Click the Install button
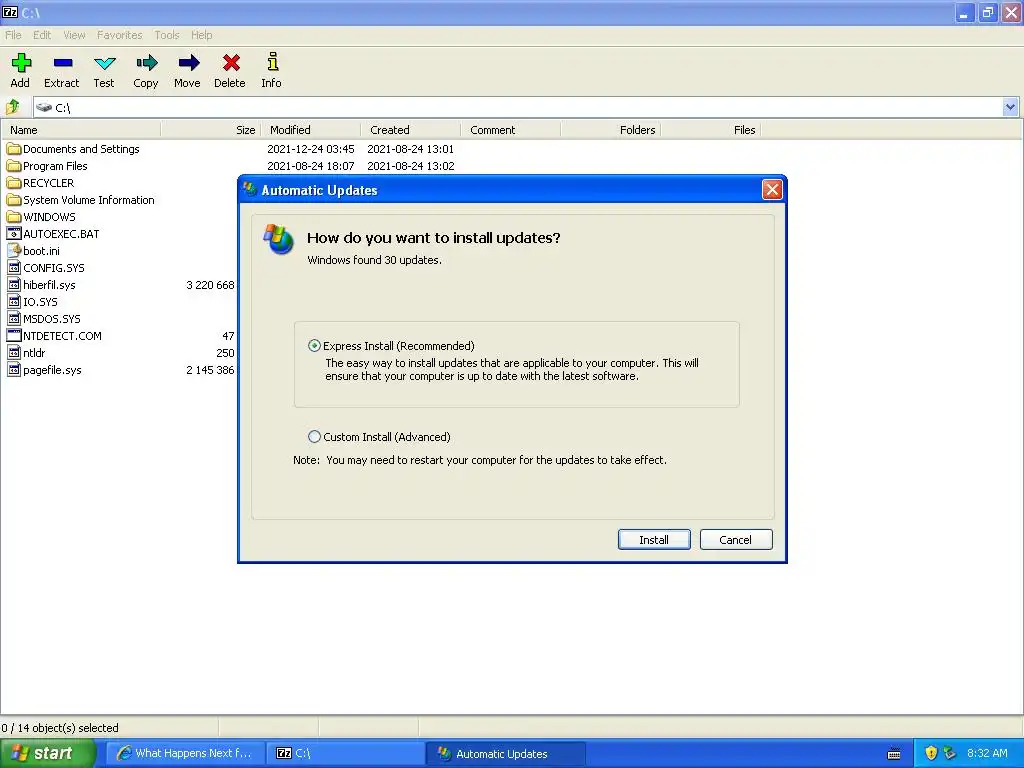The width and height of the screenshot is (1024, 768). click(x=654, y=539)
